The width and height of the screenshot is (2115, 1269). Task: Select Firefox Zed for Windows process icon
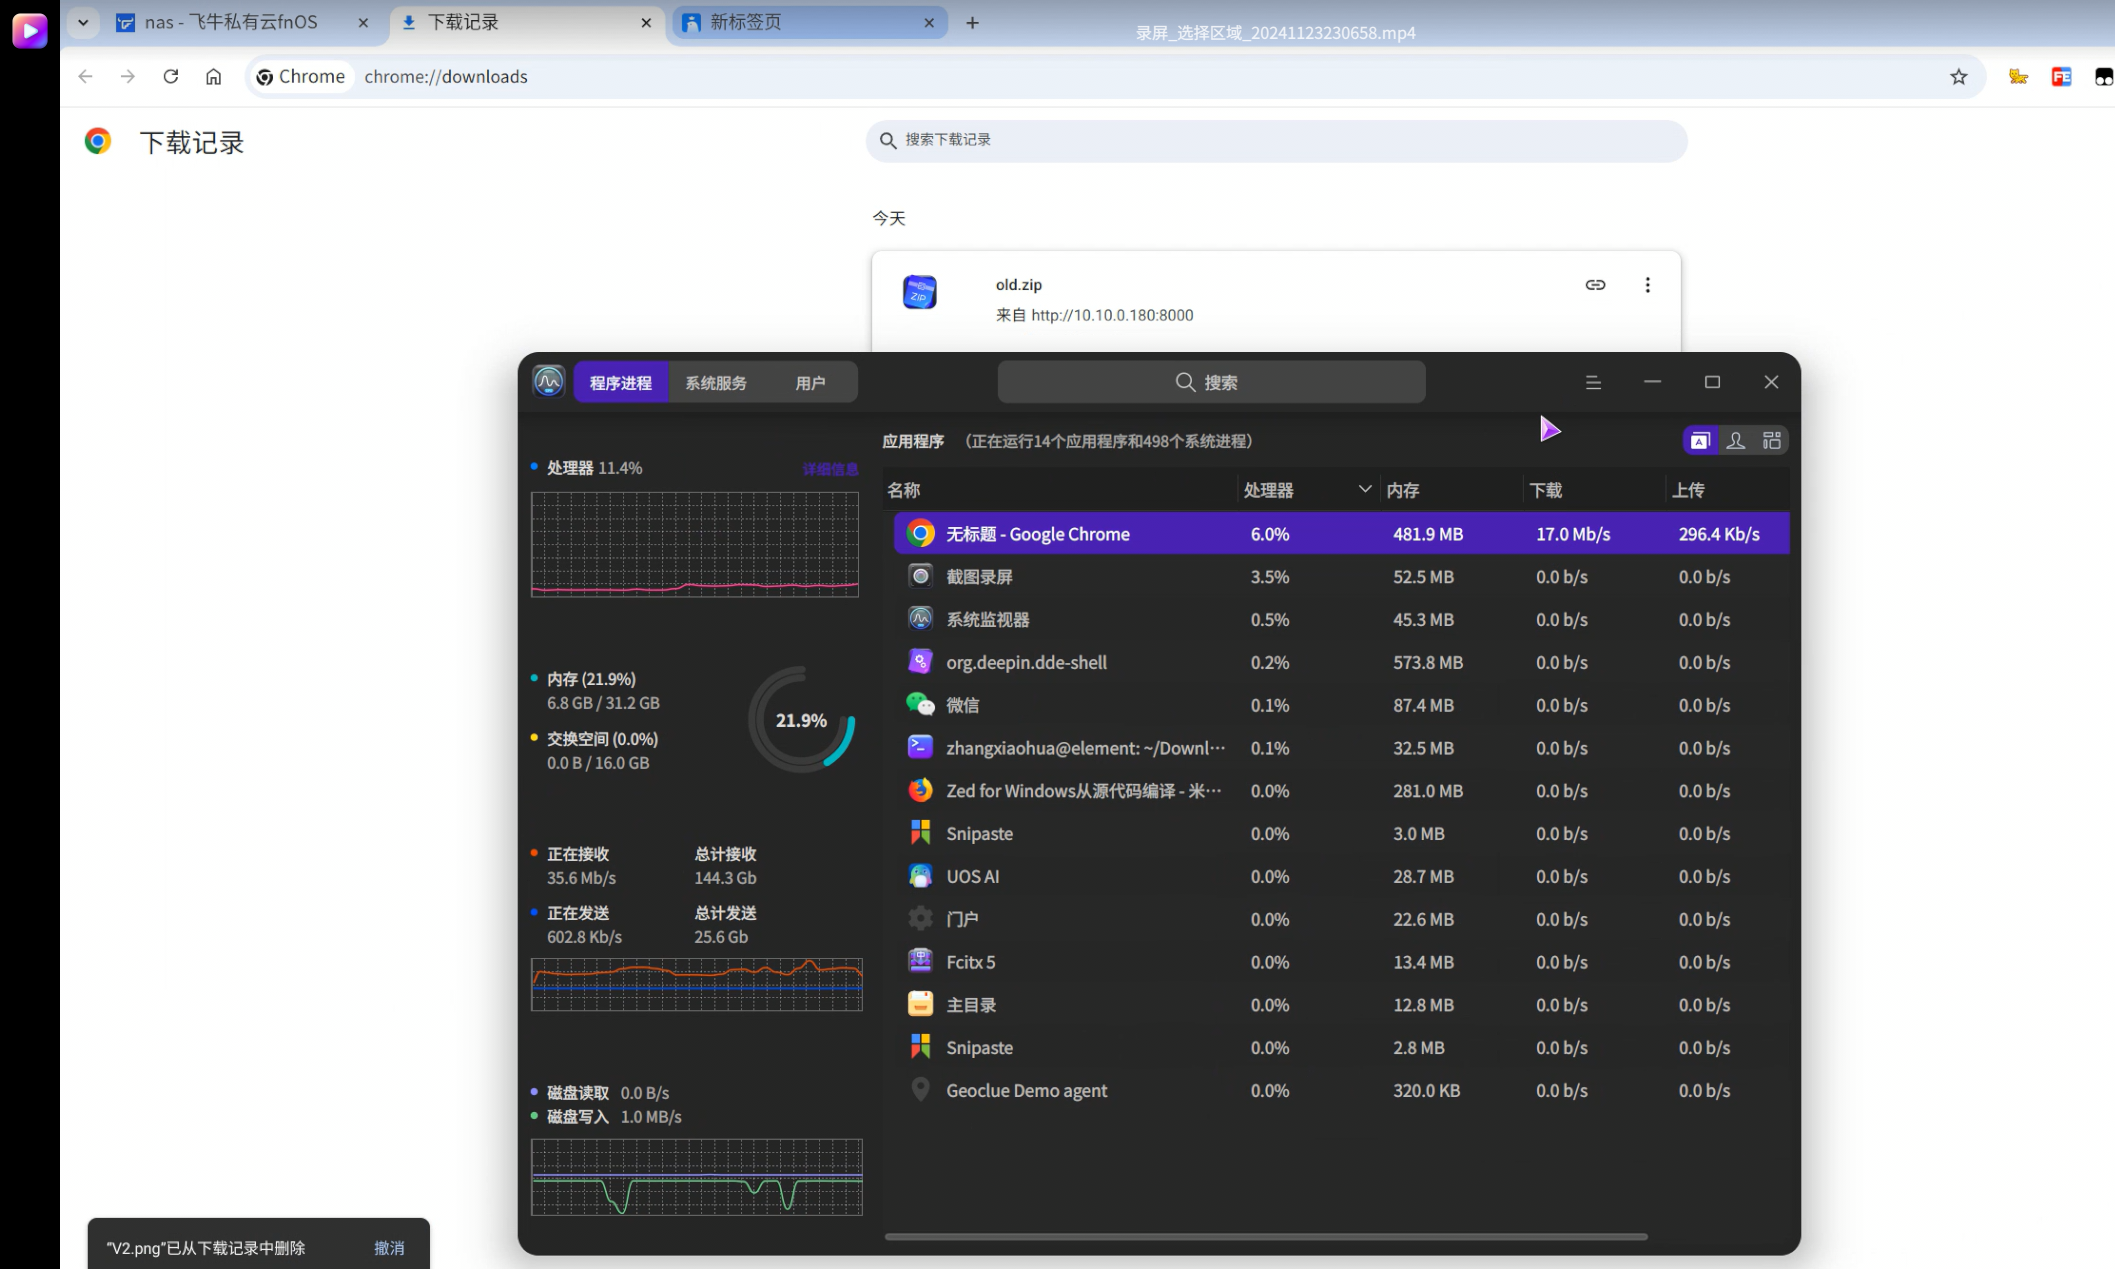pos(920,791)
